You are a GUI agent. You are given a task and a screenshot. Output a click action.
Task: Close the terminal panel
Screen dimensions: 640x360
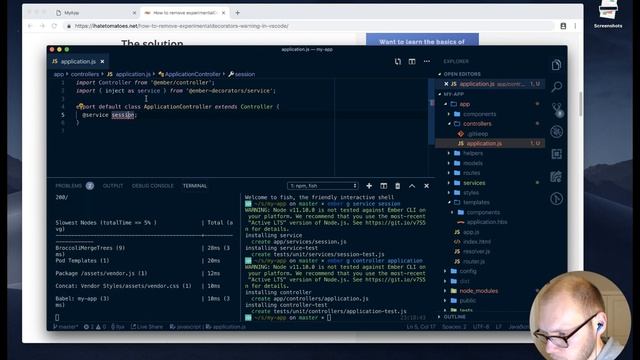pos(427,186)
